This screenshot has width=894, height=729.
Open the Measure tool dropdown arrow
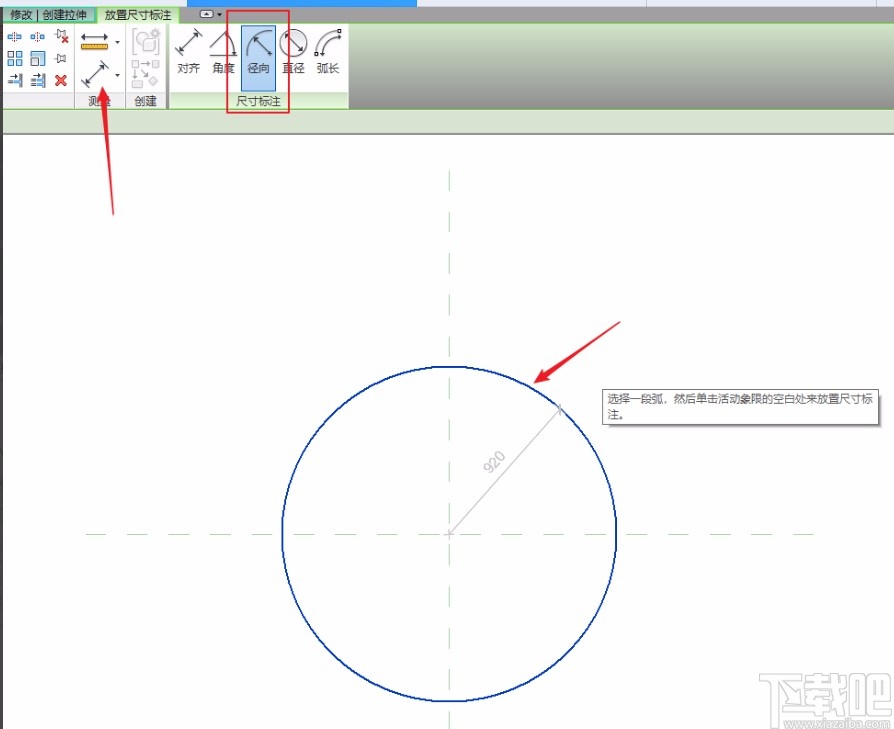[117, 42]
